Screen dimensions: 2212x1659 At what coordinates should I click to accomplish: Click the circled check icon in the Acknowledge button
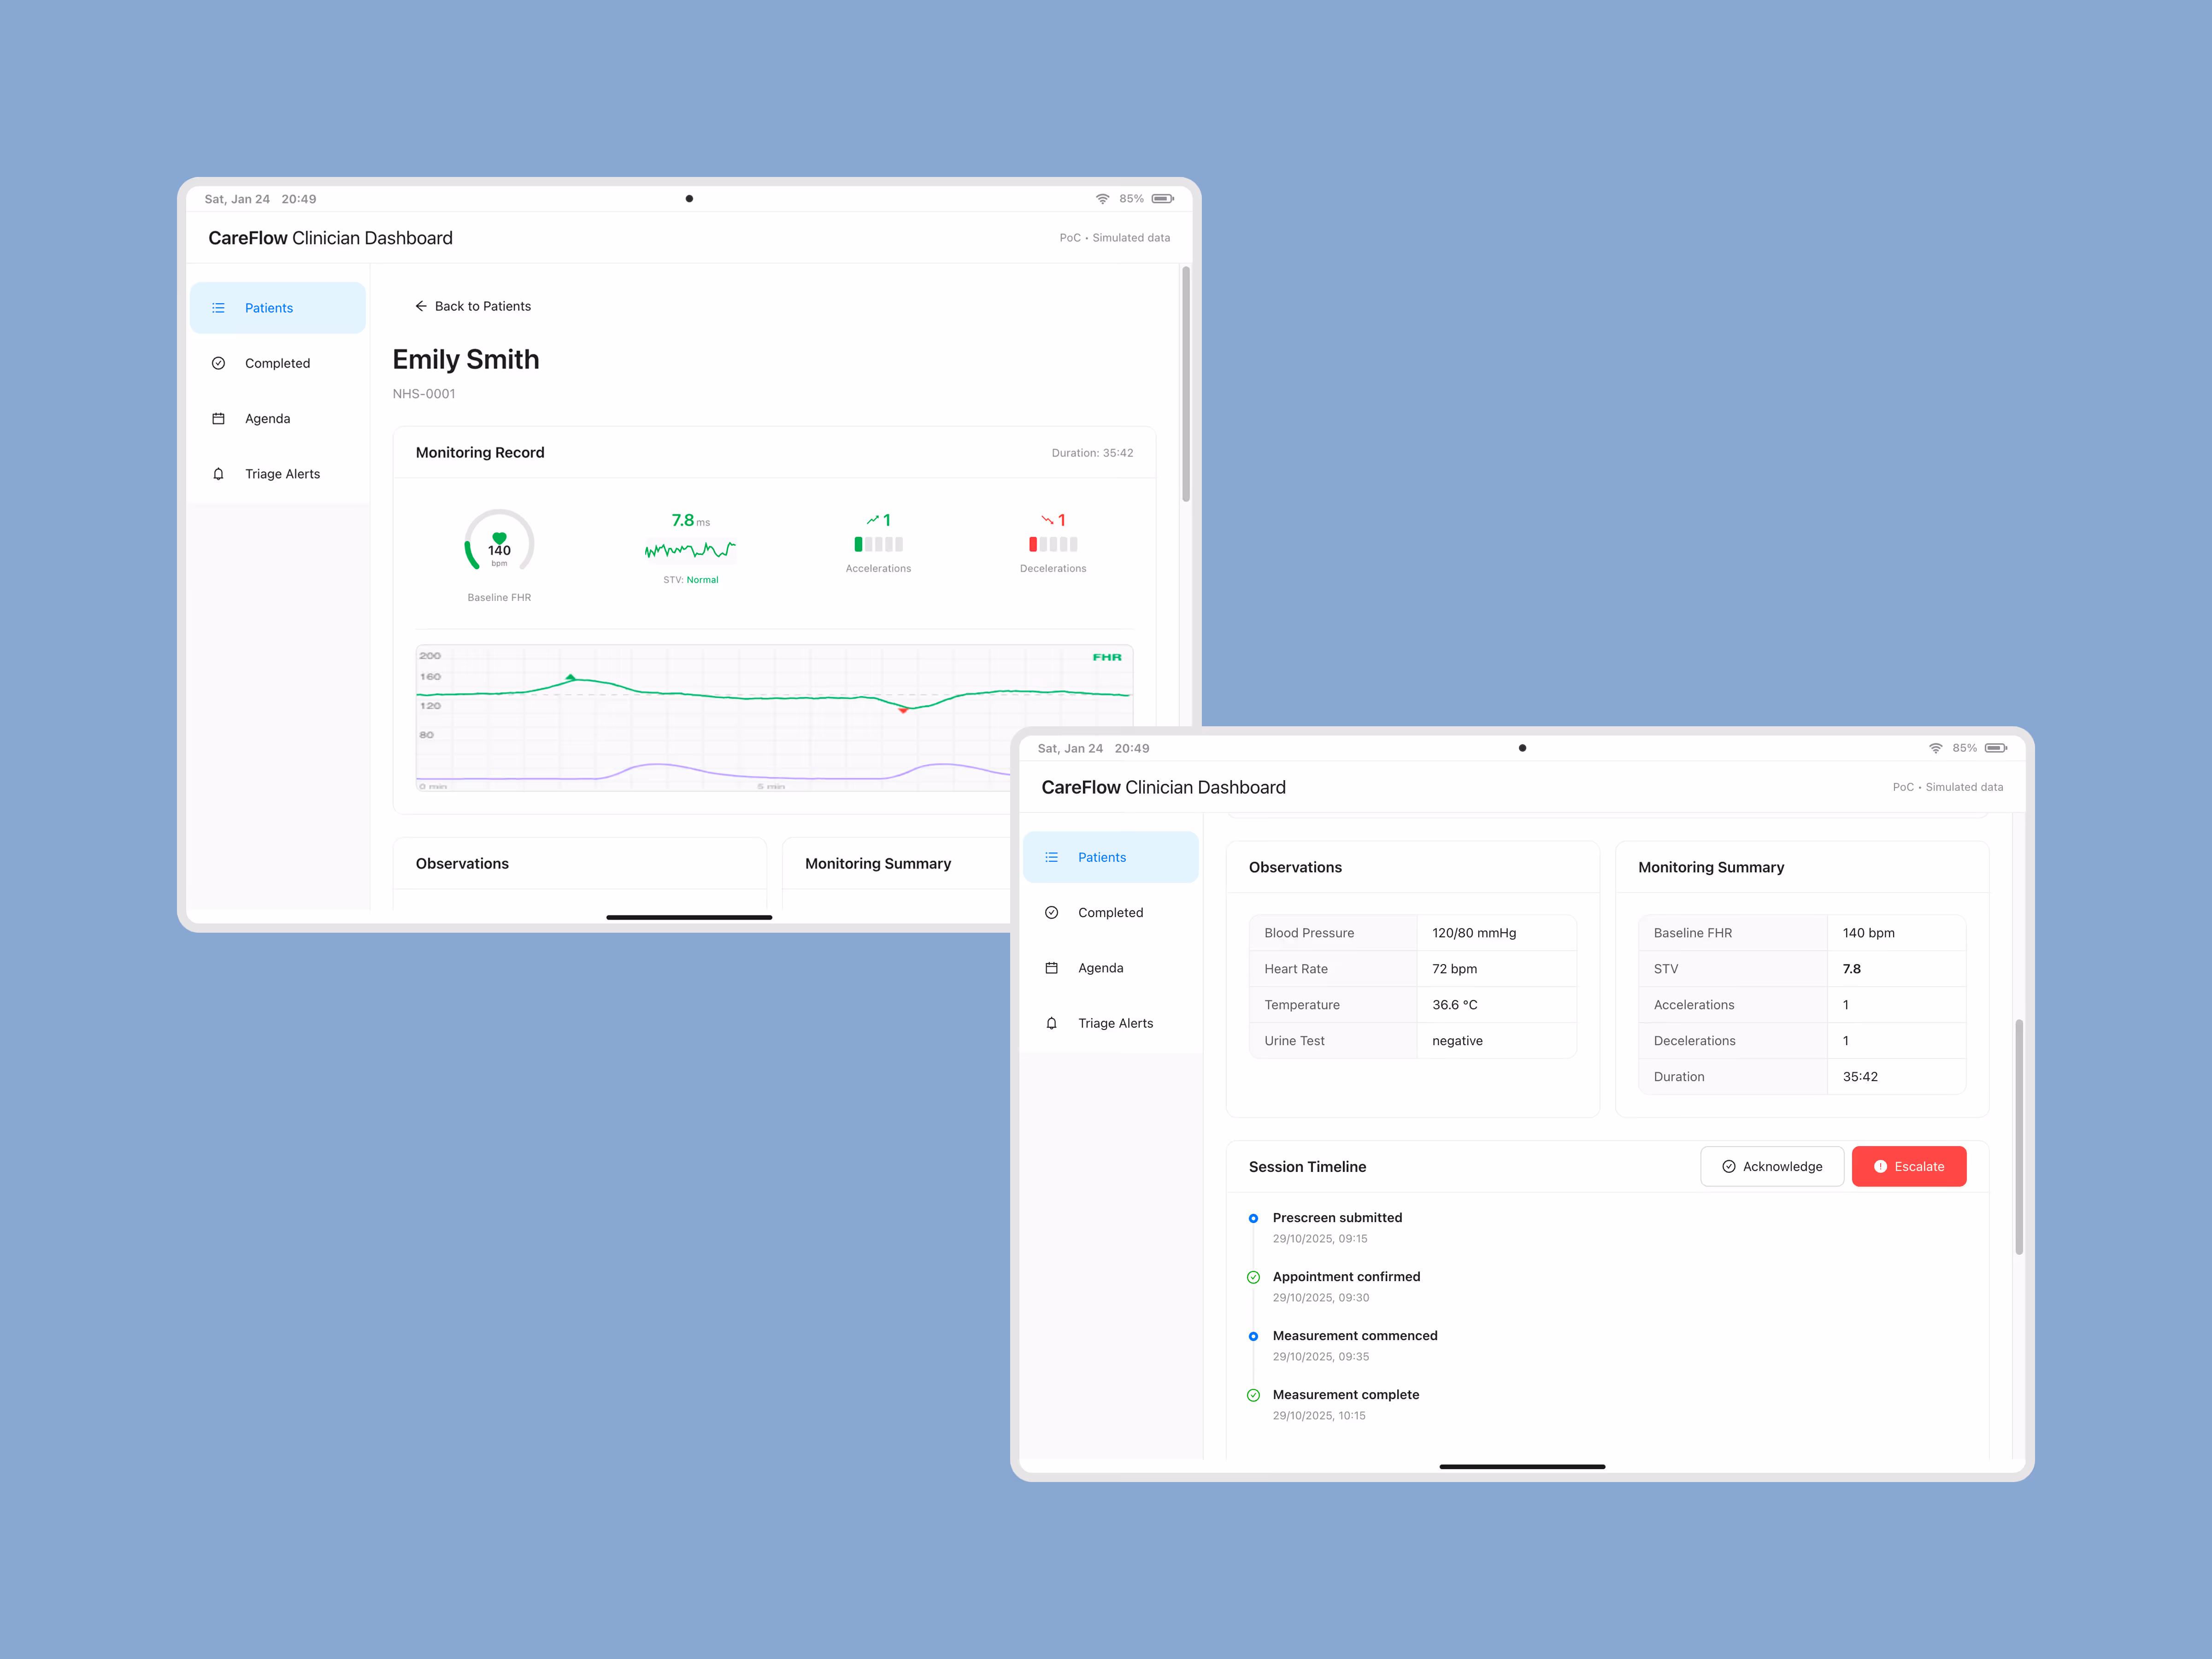(x=1728, y=1166)
